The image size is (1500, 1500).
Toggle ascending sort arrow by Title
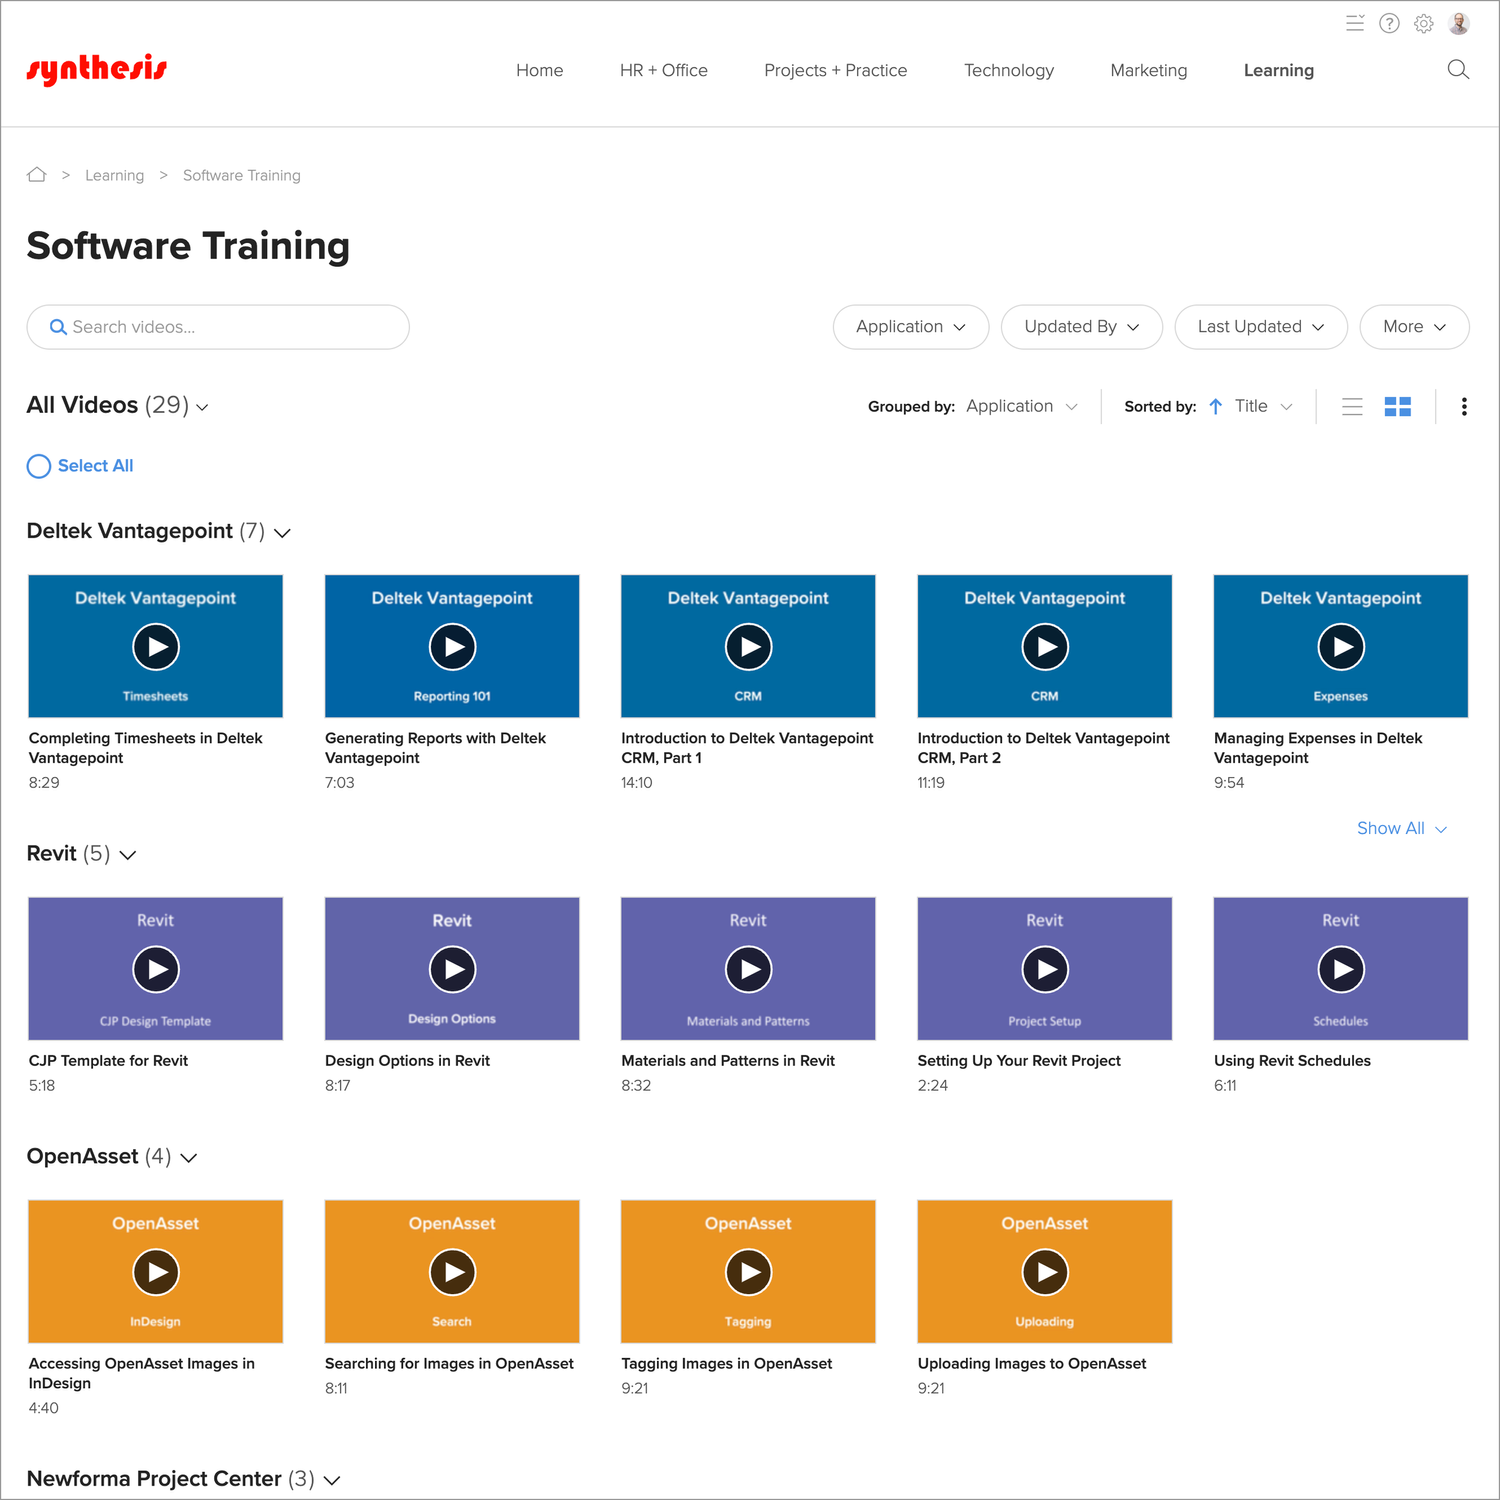(1216, 407)
